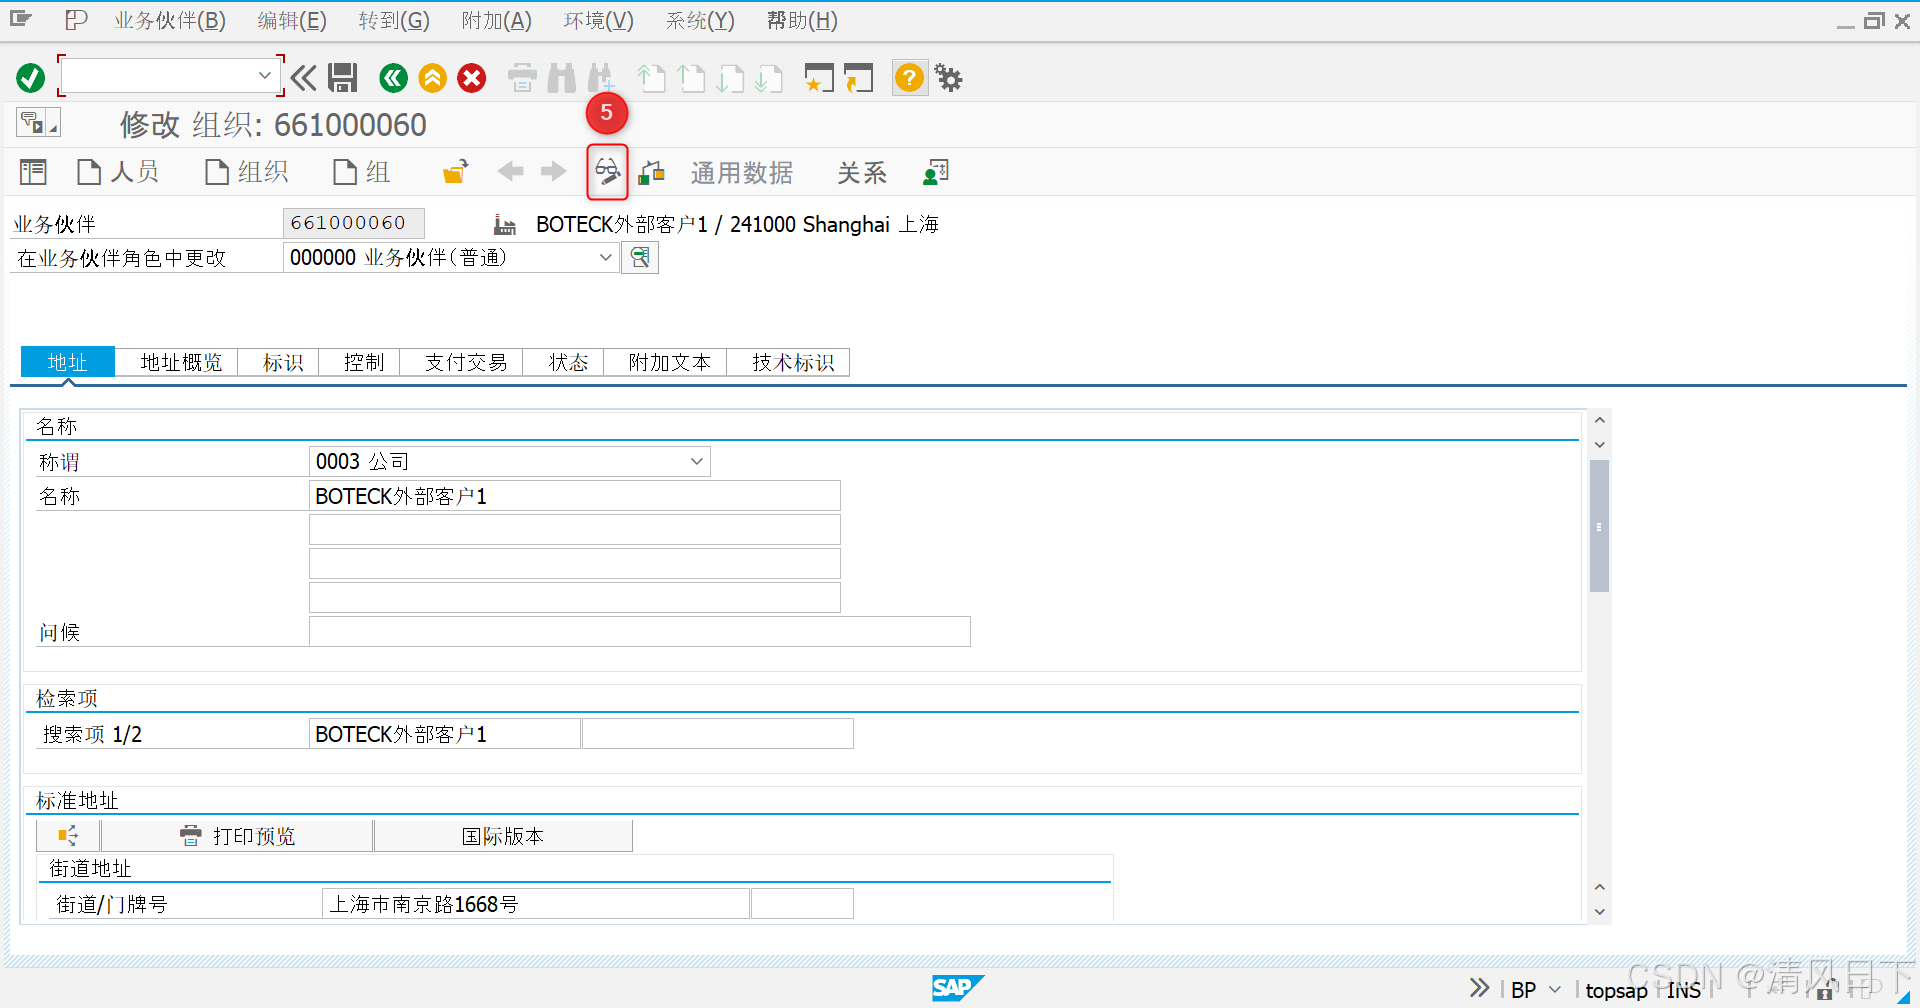Click the 国际版本 international version button
The image size is (1920, 1008).
[x=503, y=835]
